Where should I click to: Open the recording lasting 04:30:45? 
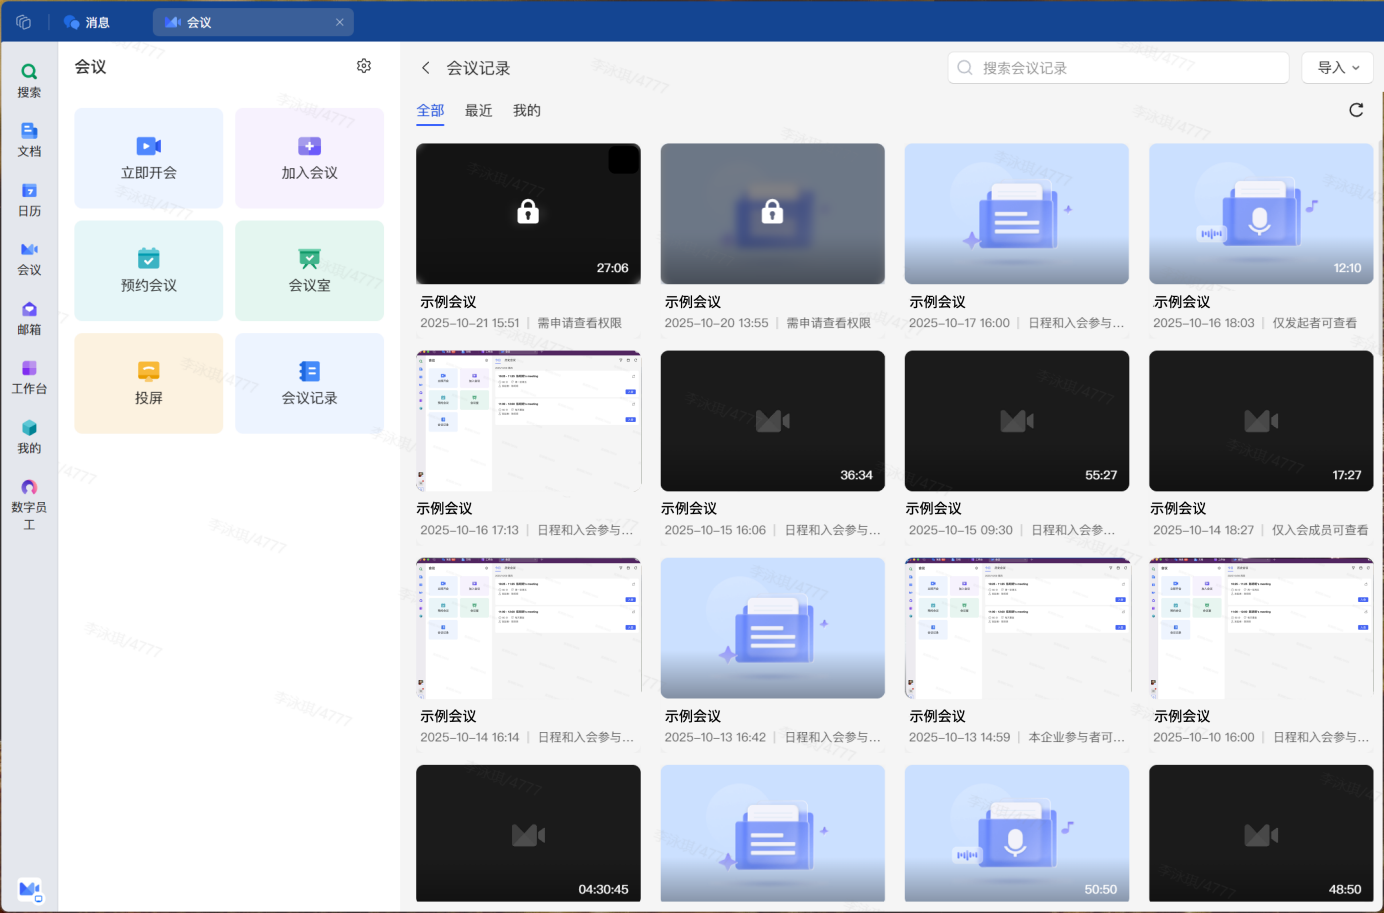[528, 834]
